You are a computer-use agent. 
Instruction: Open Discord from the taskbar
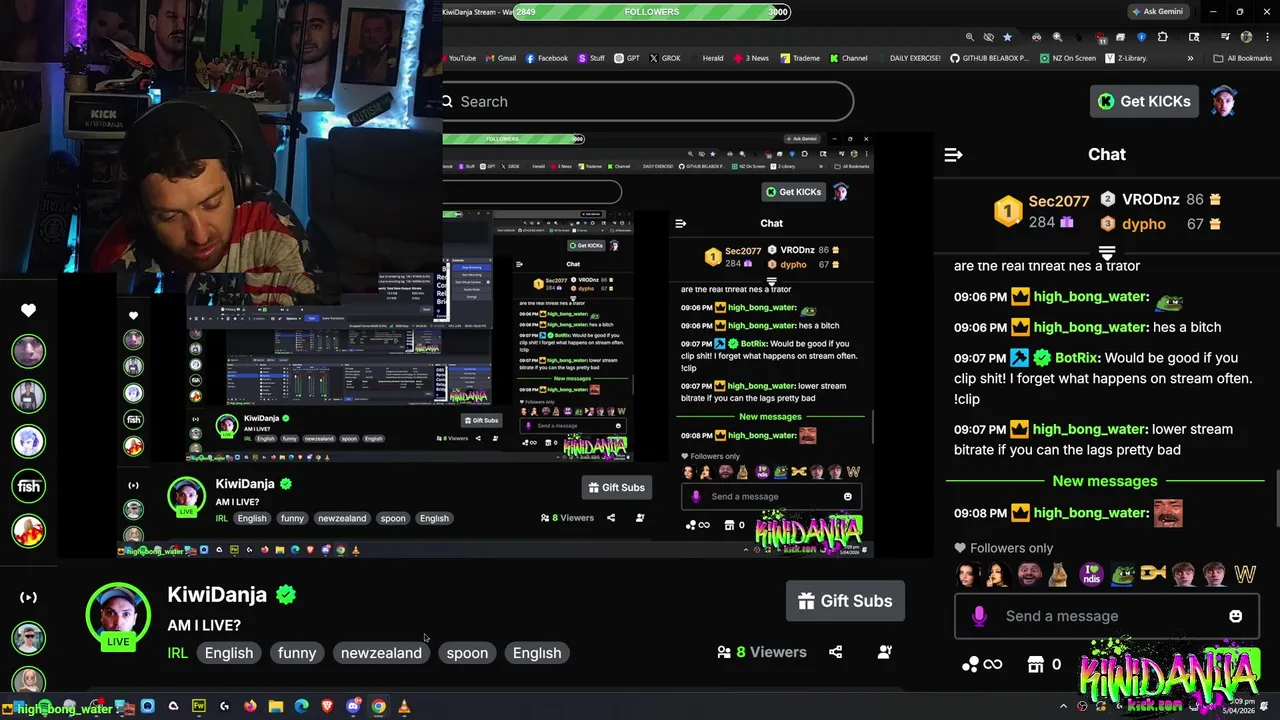click(353, 706)
